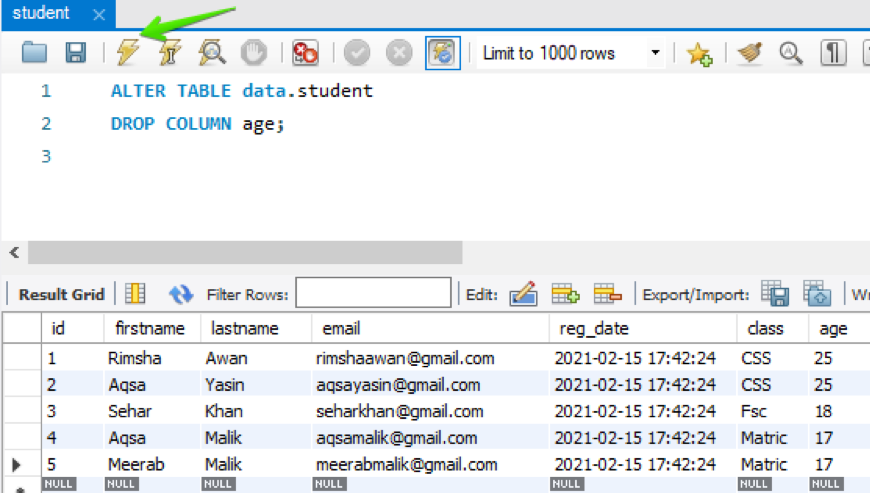Run Explain plan for the statement
This screenshot has width=870, height=493.
pos(211,53)
